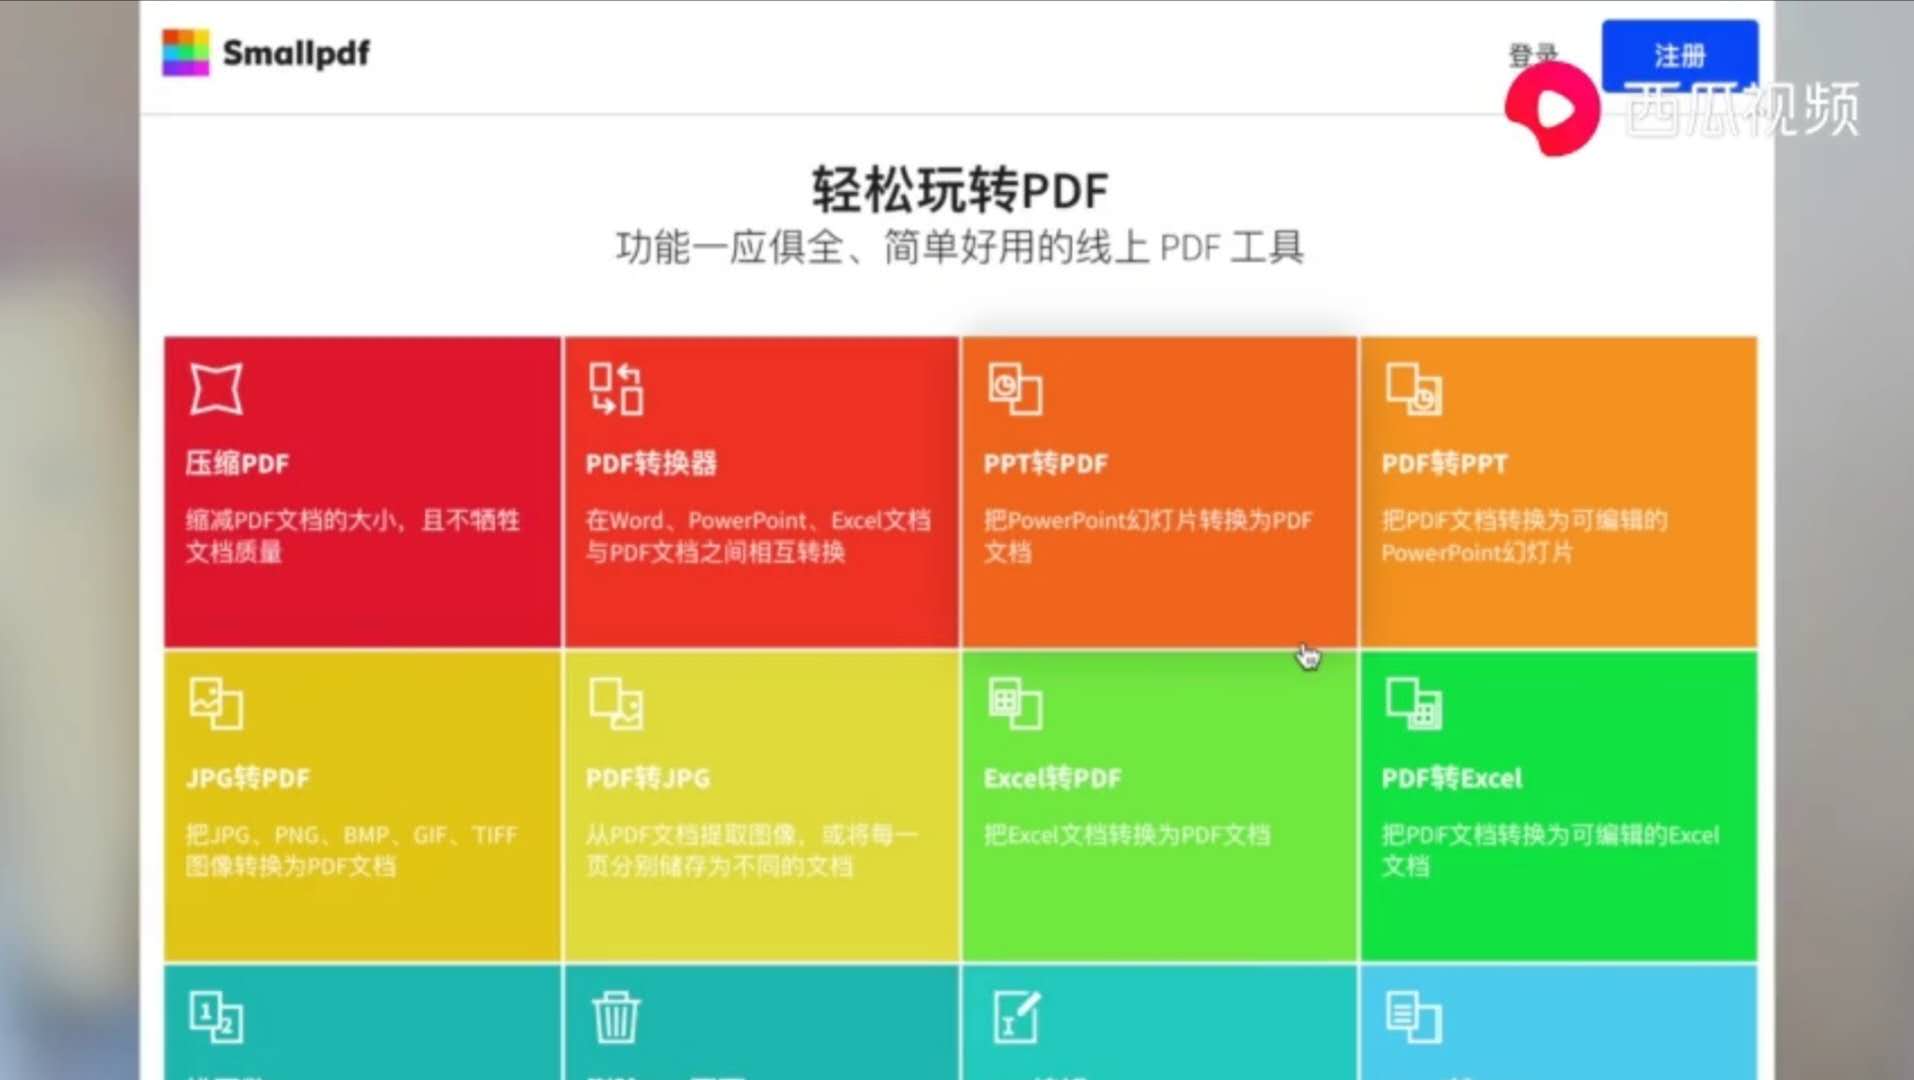Open the JPG转PDF tool title
The width and height of the screenshot is (1914, 1080).
[x=248, y=778]
